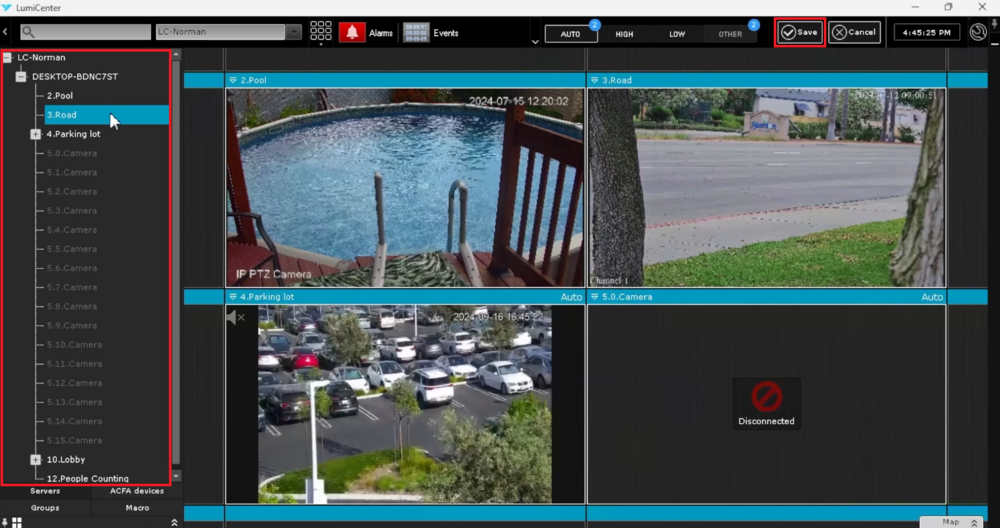Click the icon right of the clock
Viewport: 1000px width, 528px height.
point(978,32)
